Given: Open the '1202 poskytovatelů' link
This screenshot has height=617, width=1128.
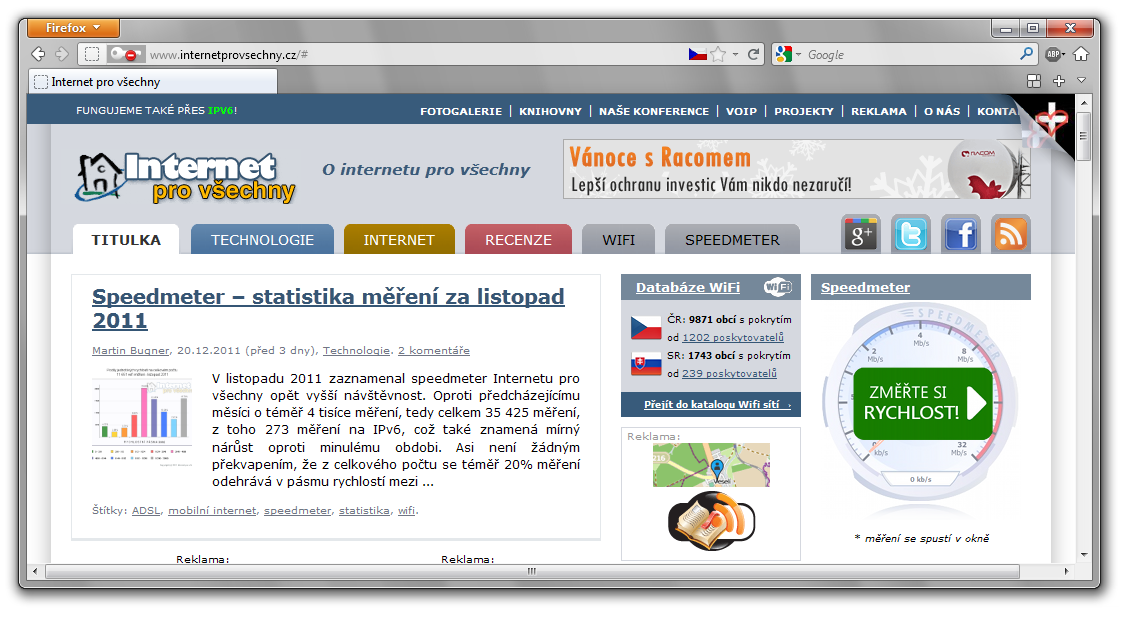Looking at the screenshot, I should coord(733,338).
